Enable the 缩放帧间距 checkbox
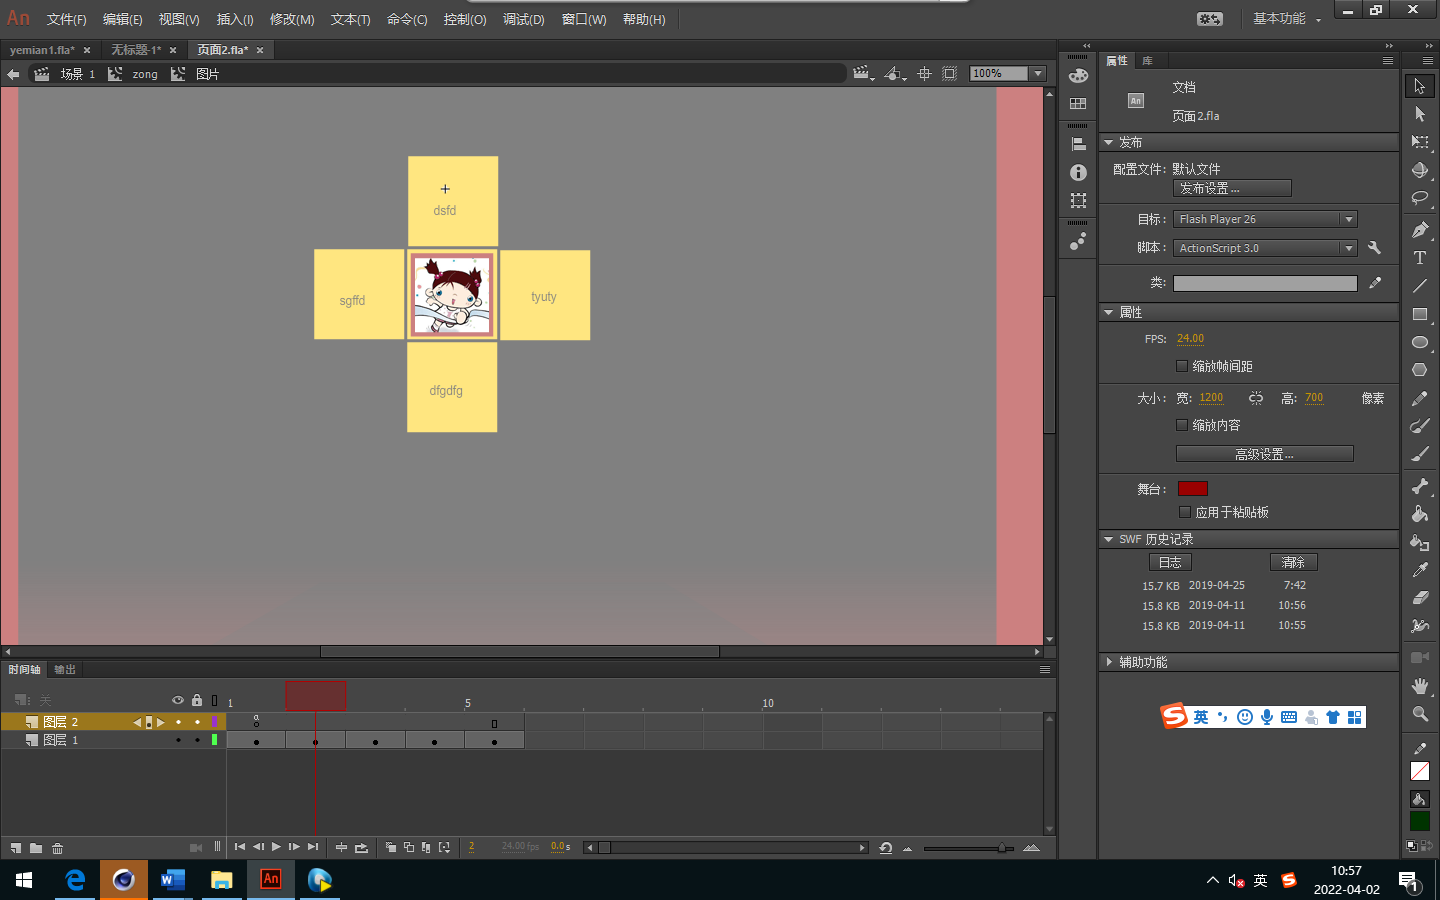The width and height of the screenshot is (1440, 900). pos(1182,366)
